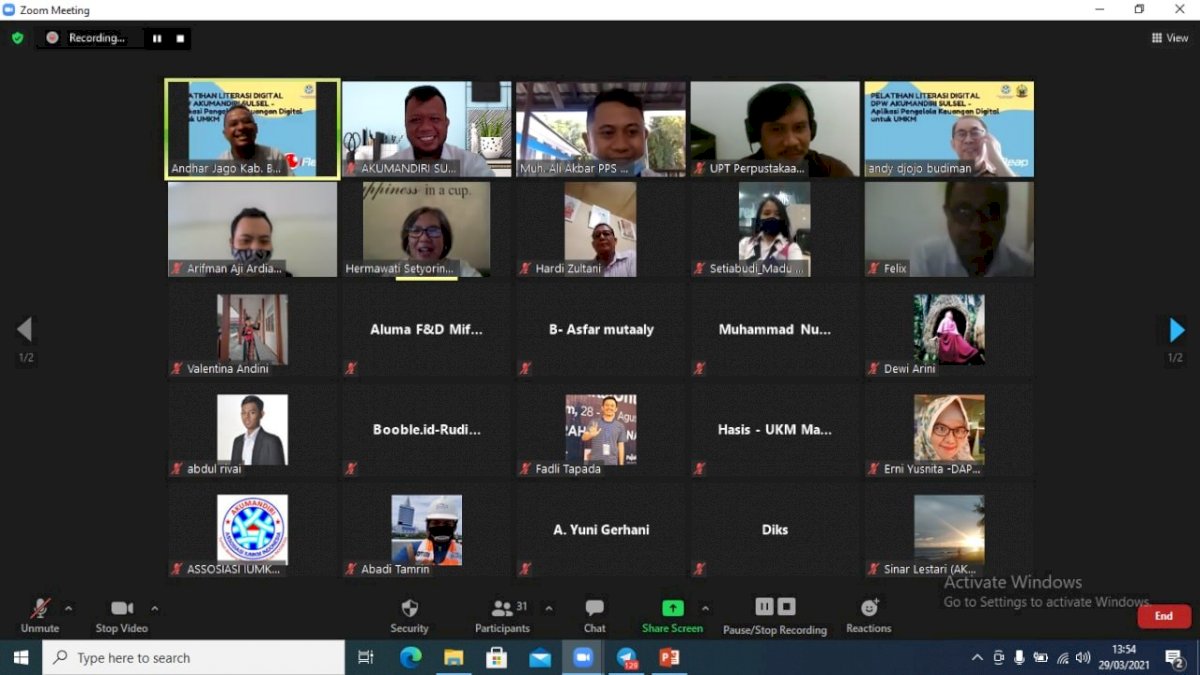Screen dimensions: 1200x675
Task: Pause the recording from bottom toolbar
Action: [764, 607]
